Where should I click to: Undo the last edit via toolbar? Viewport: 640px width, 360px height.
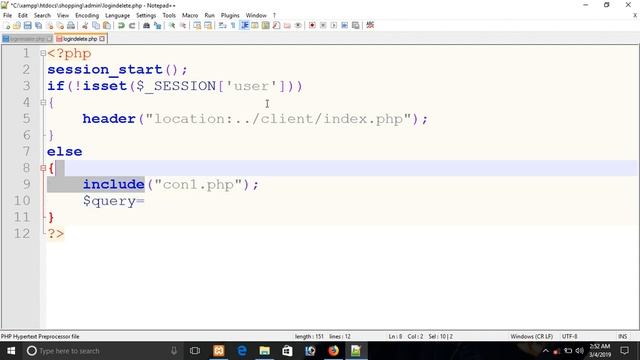[x=121, y=25]
